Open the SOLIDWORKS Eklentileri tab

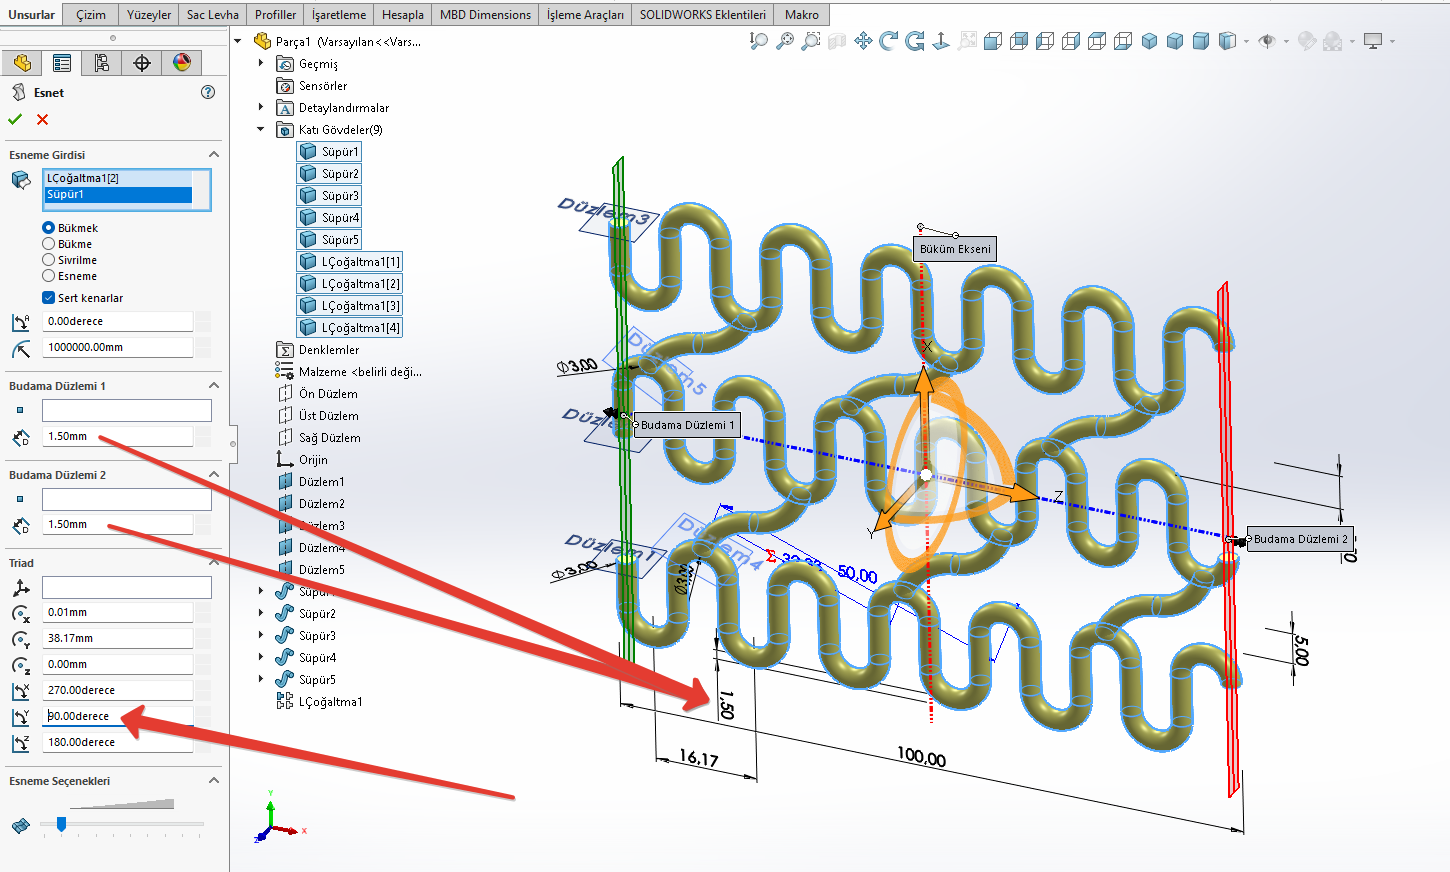point(702,15)
